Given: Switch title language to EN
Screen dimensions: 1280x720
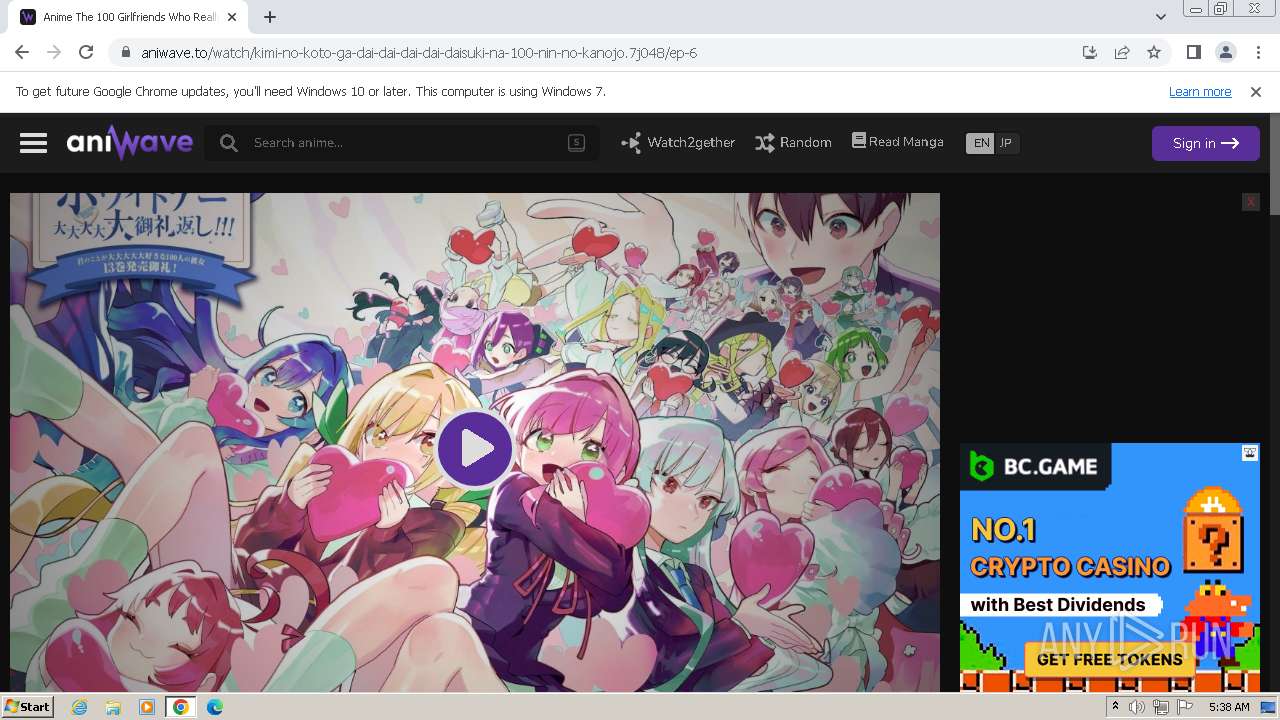Looking at the screenshot, I should pos(981,143).
